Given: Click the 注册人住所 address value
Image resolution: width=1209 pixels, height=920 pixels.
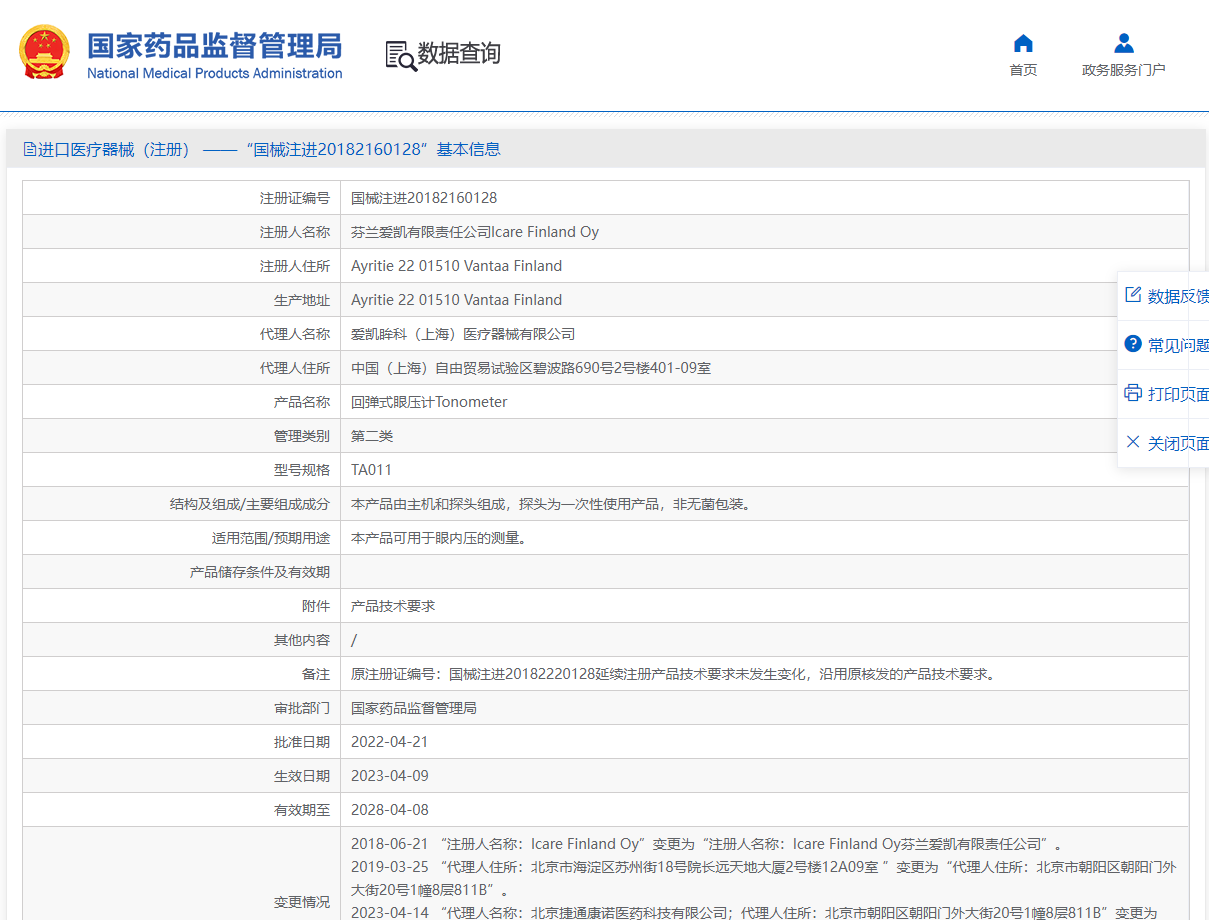Looking at the screenshot, I should click(x=456, y=266).
